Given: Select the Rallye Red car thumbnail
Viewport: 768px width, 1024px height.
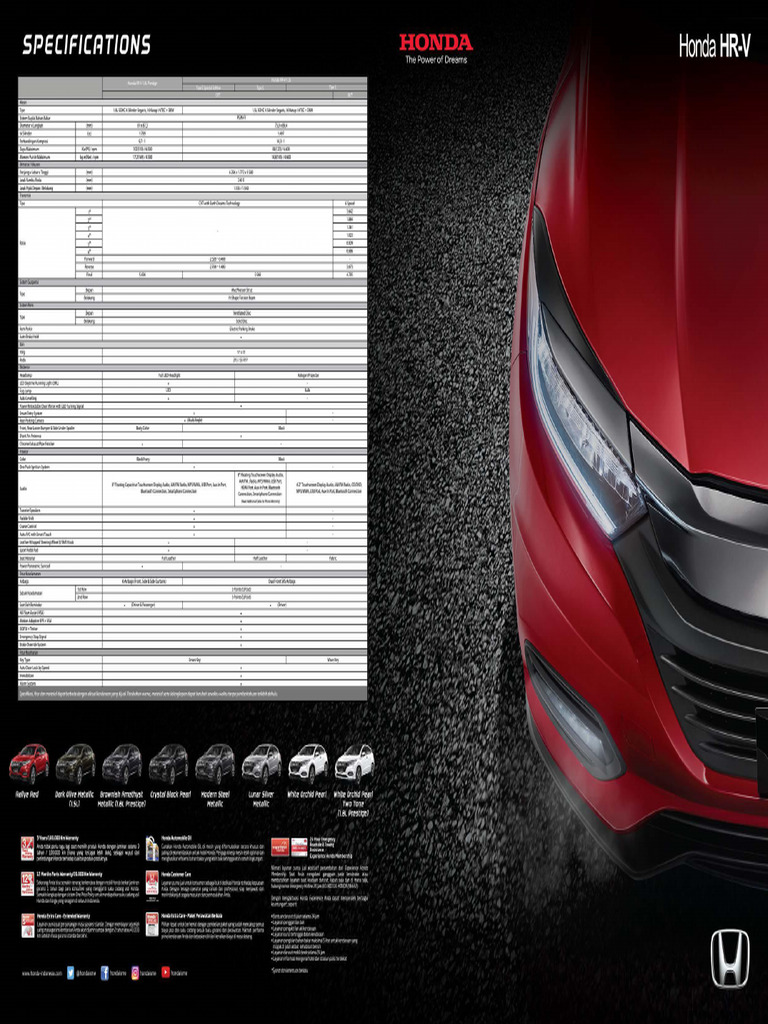Looking at the screenshot, I should [29, 764].
